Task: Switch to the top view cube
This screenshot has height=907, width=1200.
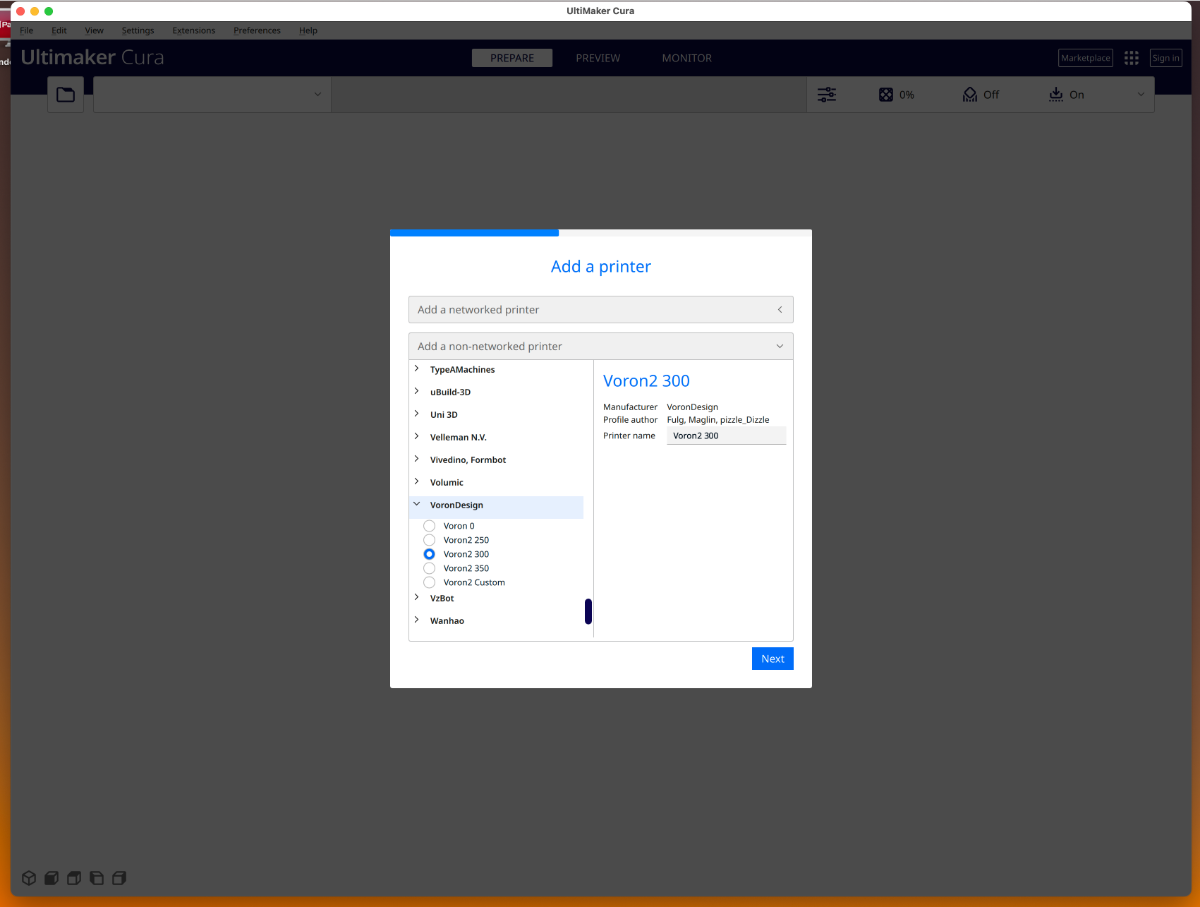Action: [75, 878]
